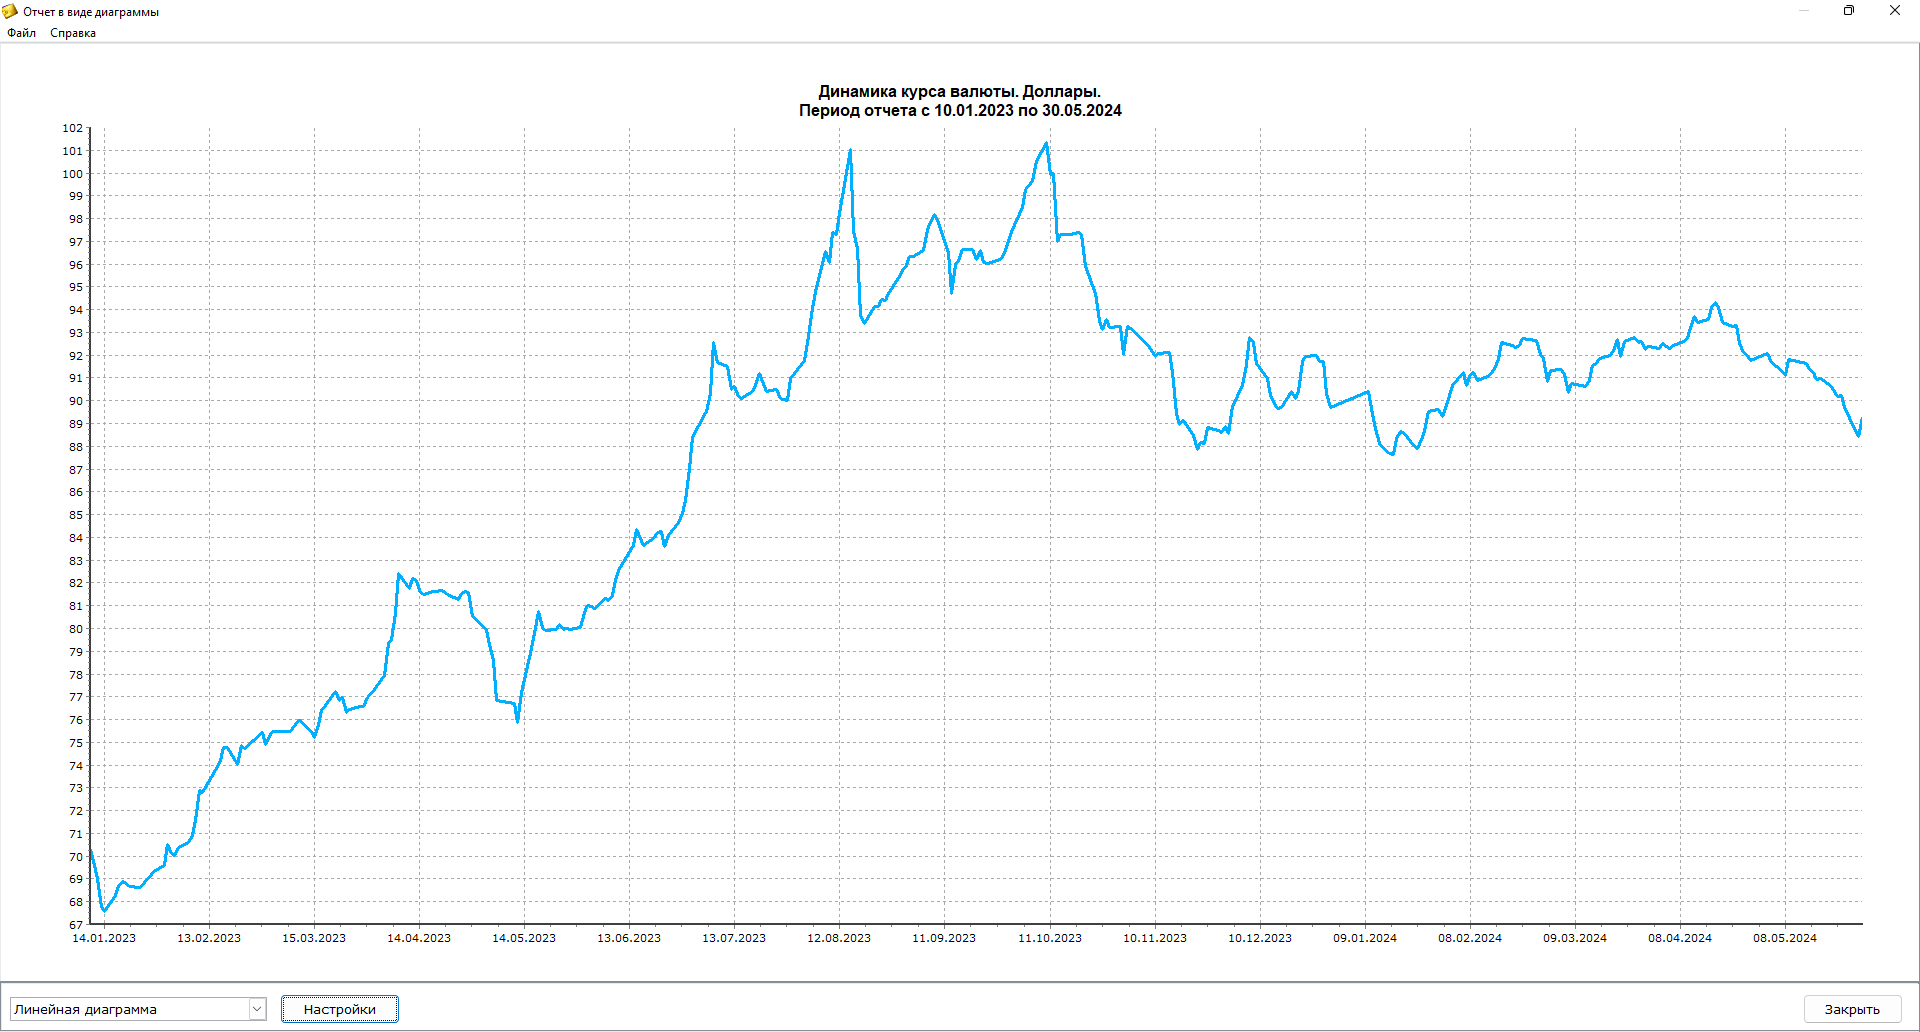Click x-axis date label 11.10.2023
This screenshot has height=1032, width=1920.
(1050, 938)
